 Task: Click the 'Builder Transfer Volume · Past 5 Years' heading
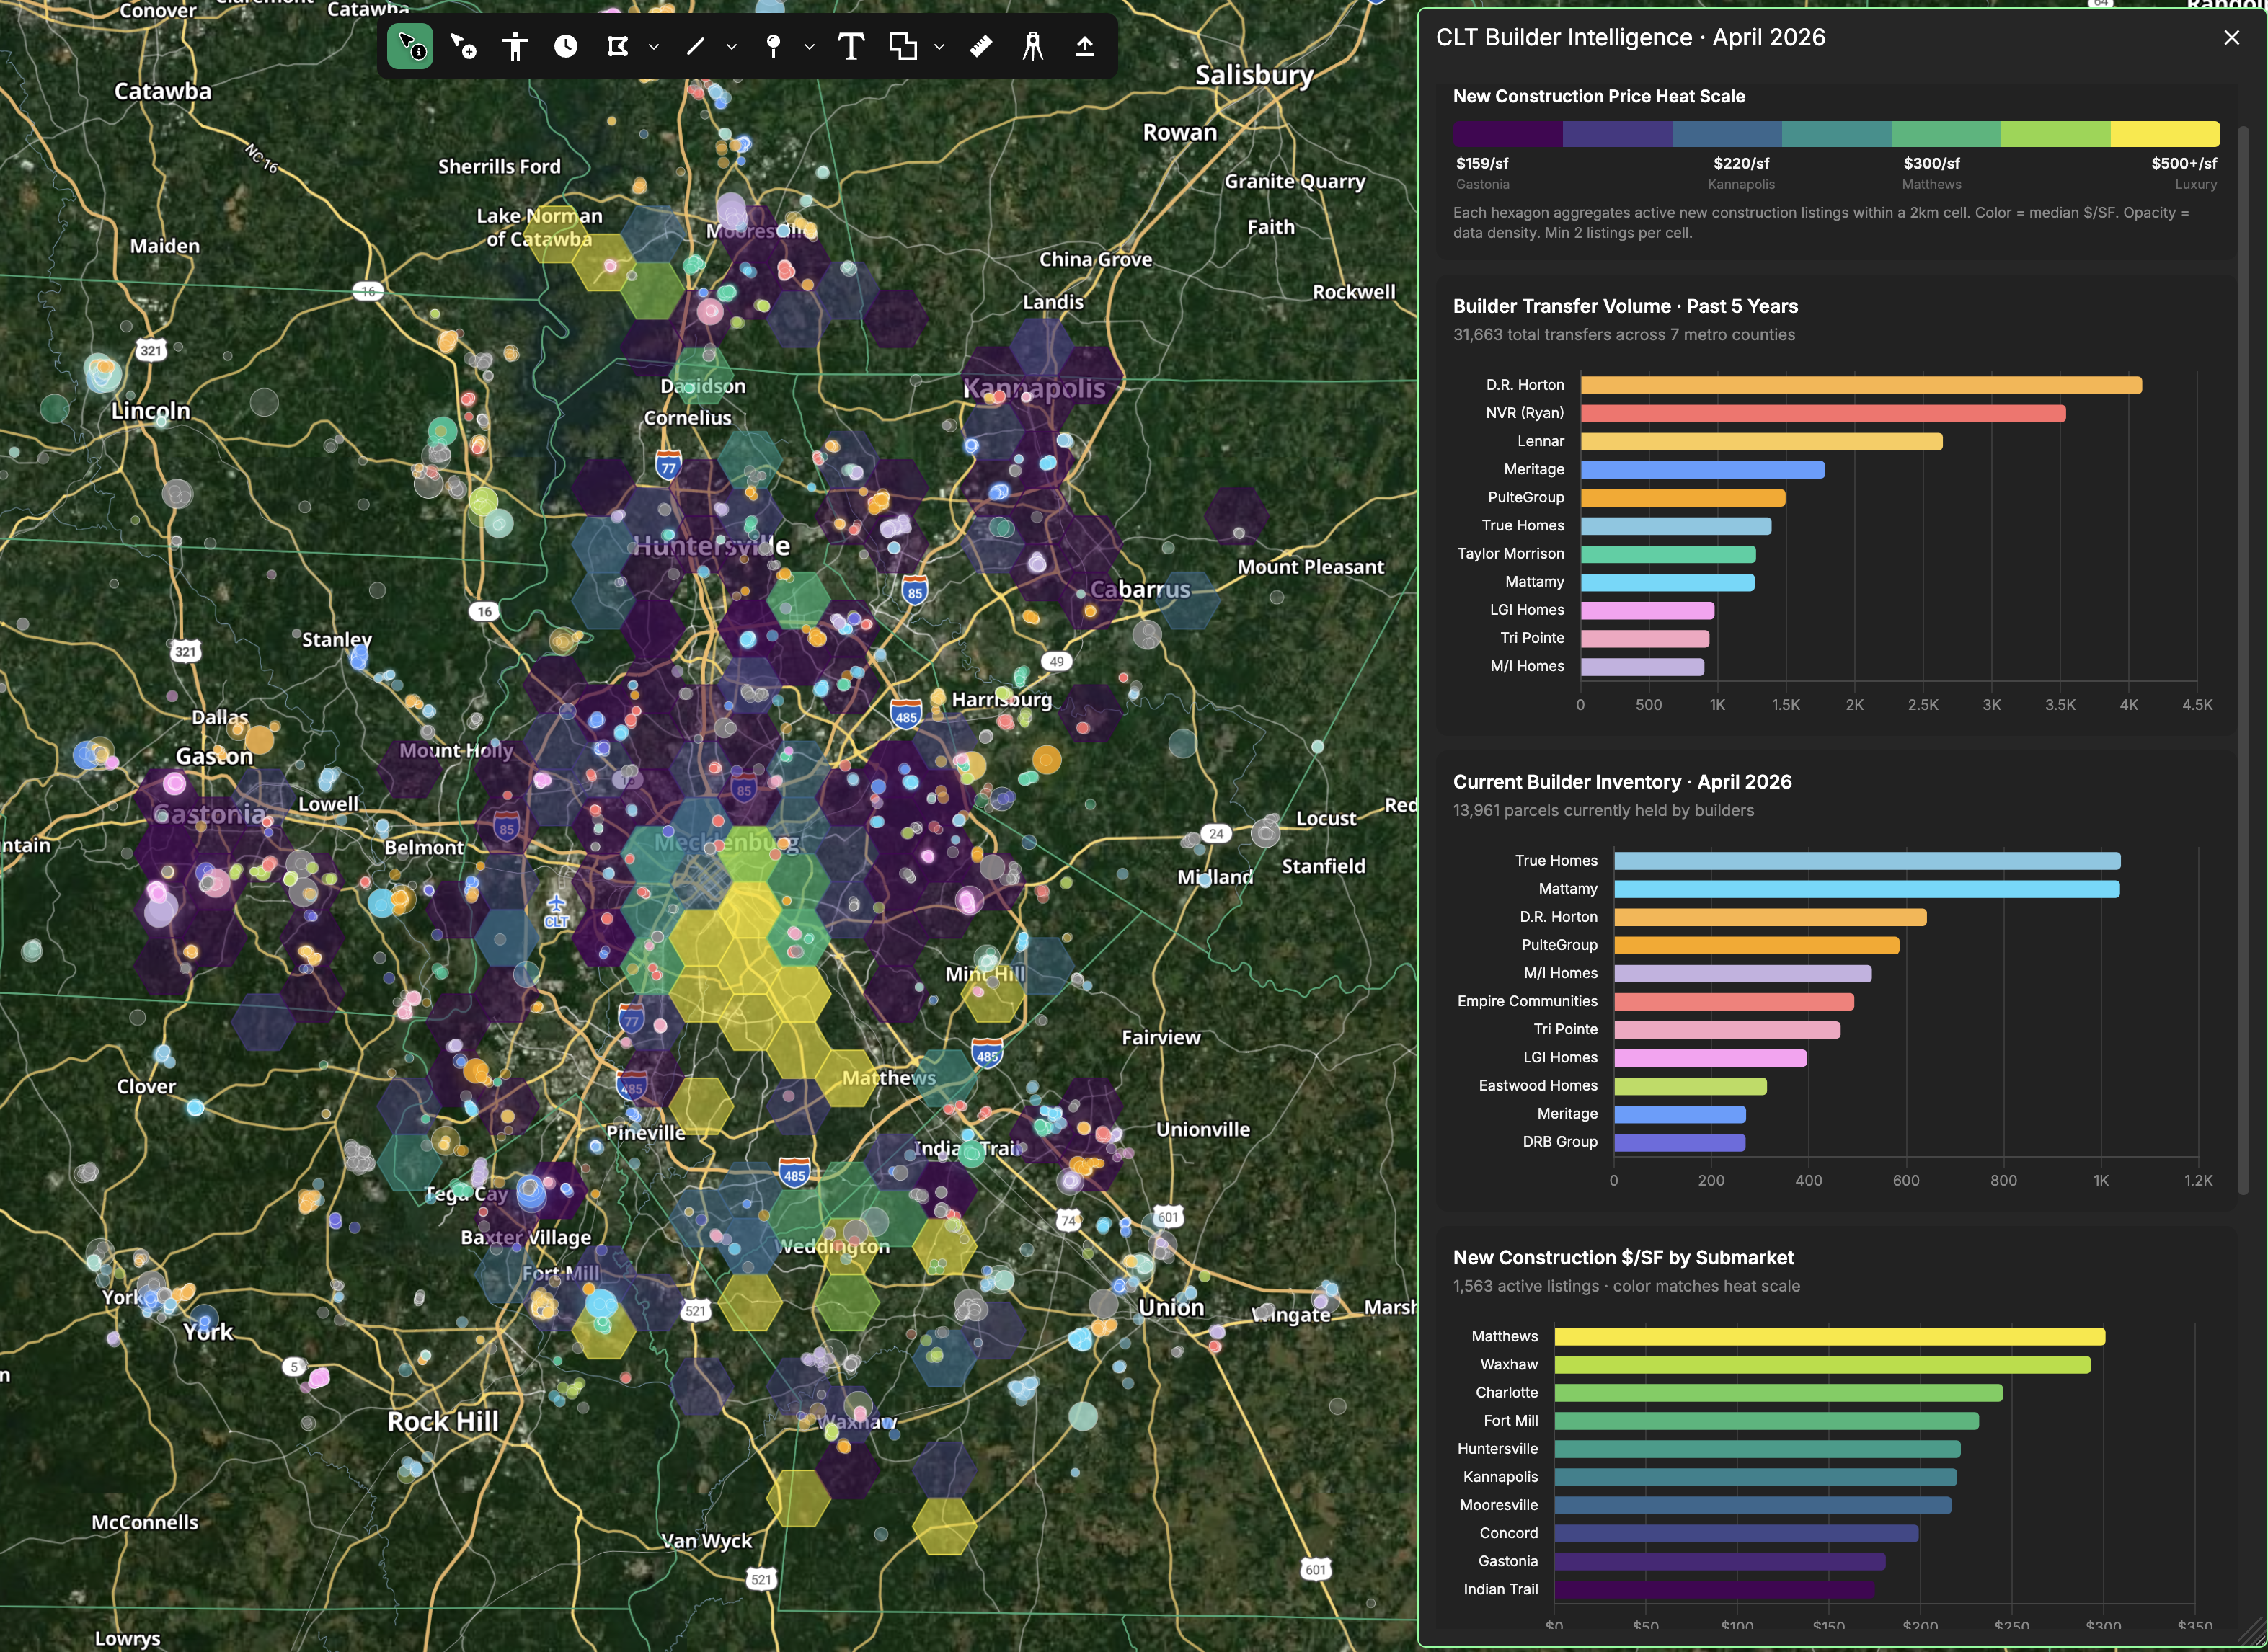[1625, 306]
